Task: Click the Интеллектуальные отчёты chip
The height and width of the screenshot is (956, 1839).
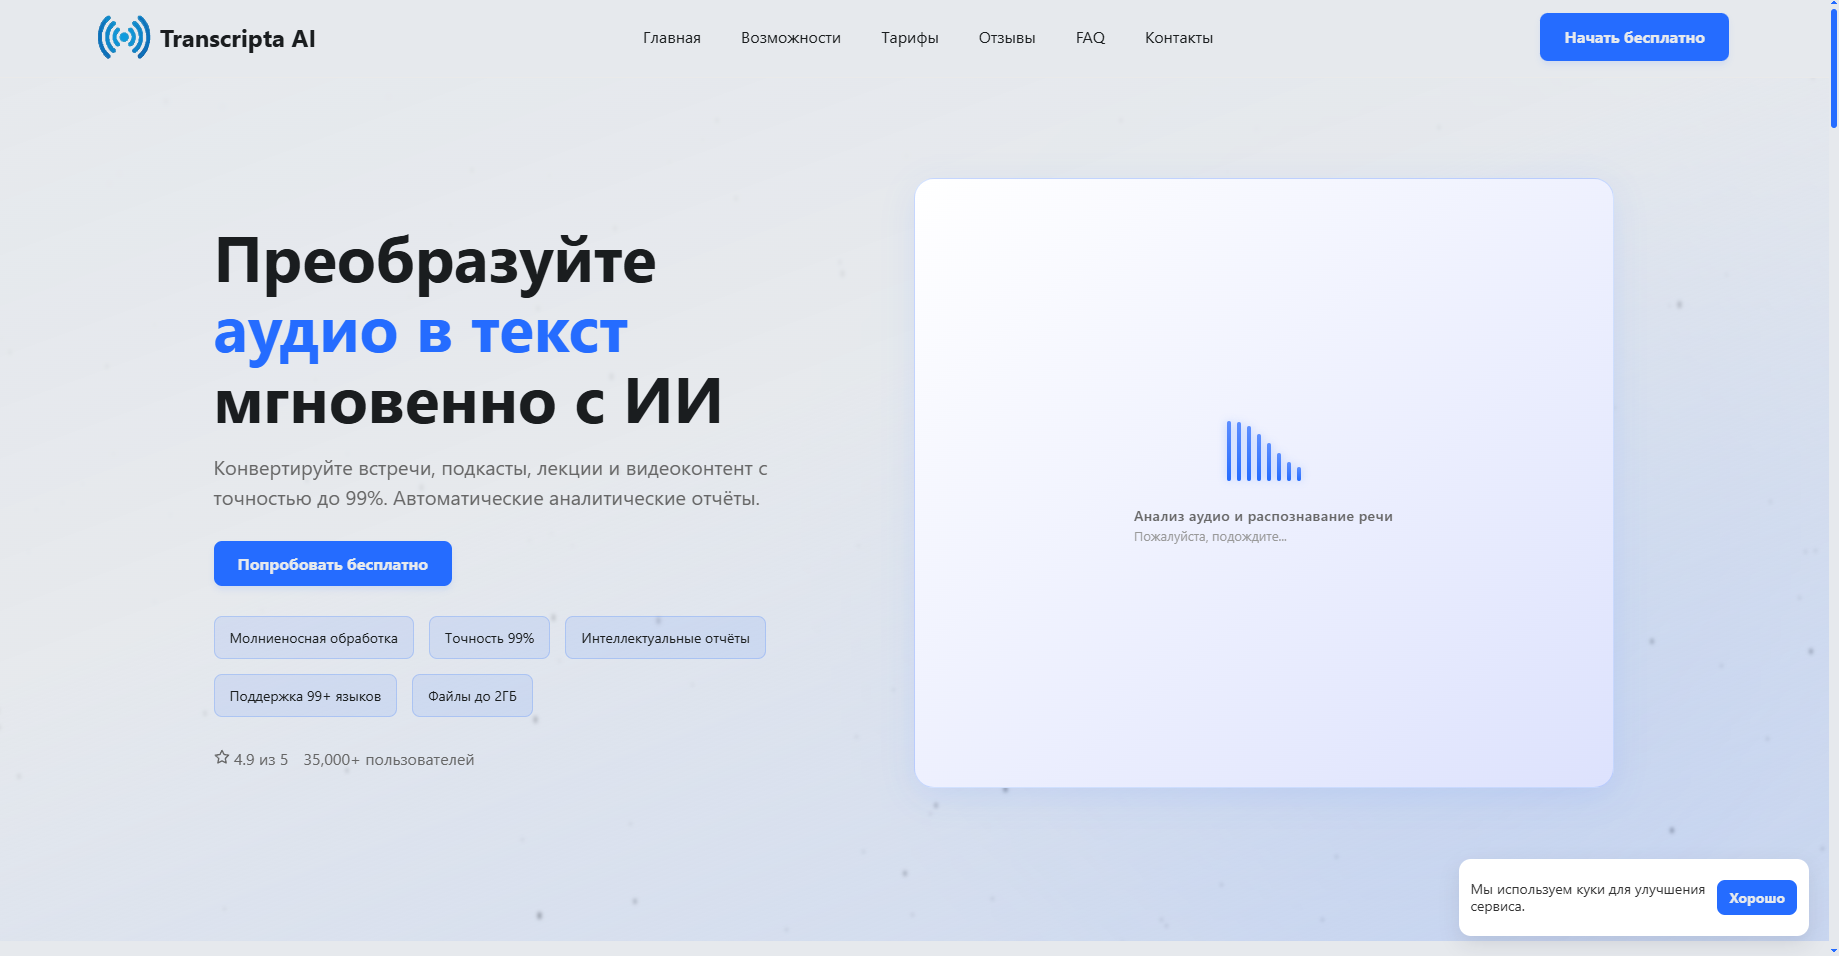Action: click(664, 637)
